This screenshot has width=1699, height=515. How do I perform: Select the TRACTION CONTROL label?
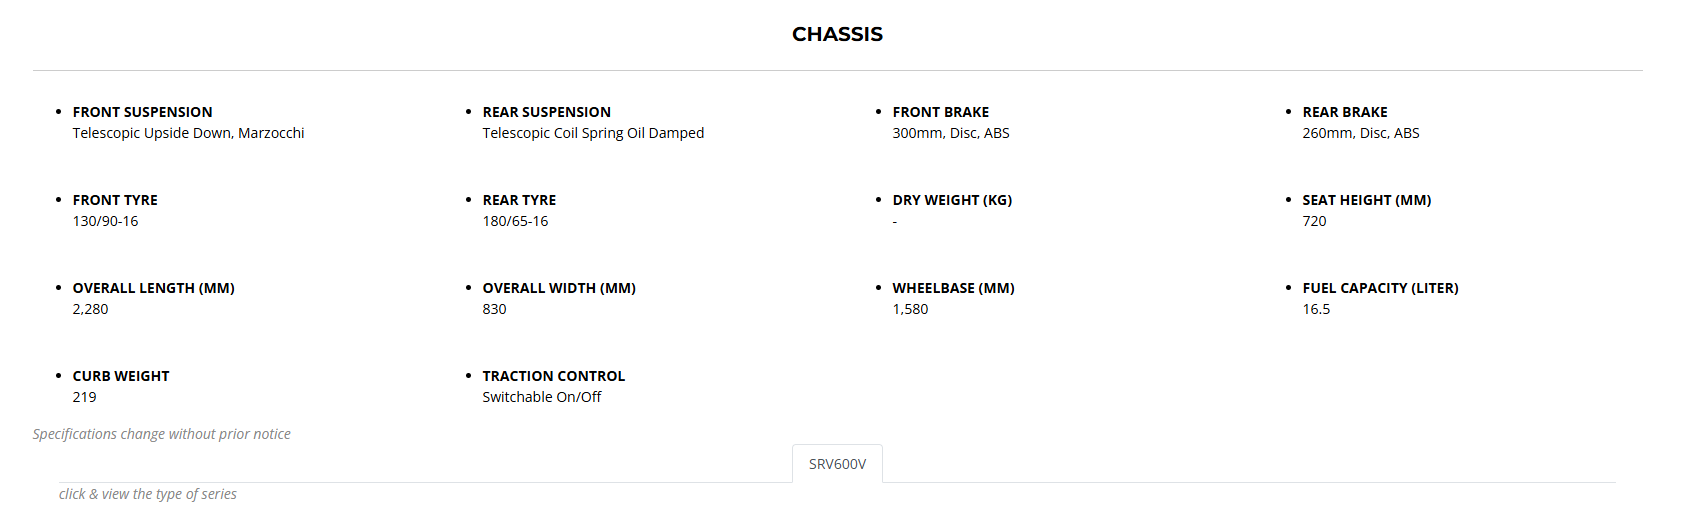pyautogui.click(x=553, y=376)
